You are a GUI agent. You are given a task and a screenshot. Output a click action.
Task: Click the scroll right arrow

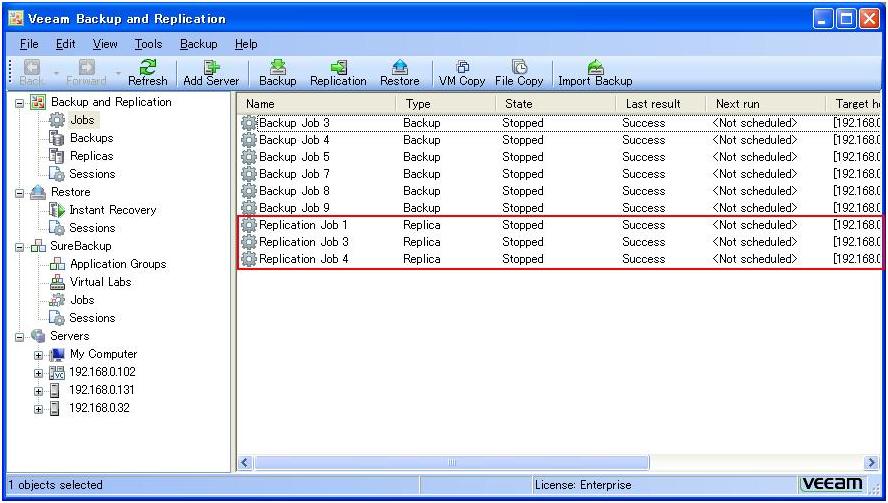pos(872,463)
